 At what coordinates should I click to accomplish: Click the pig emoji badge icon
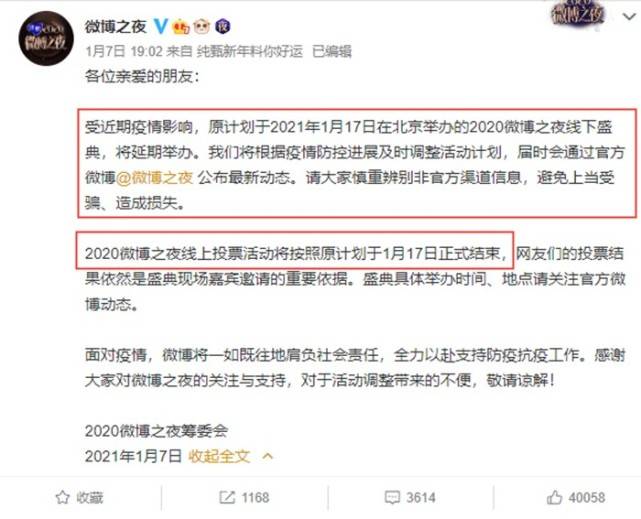202,27
